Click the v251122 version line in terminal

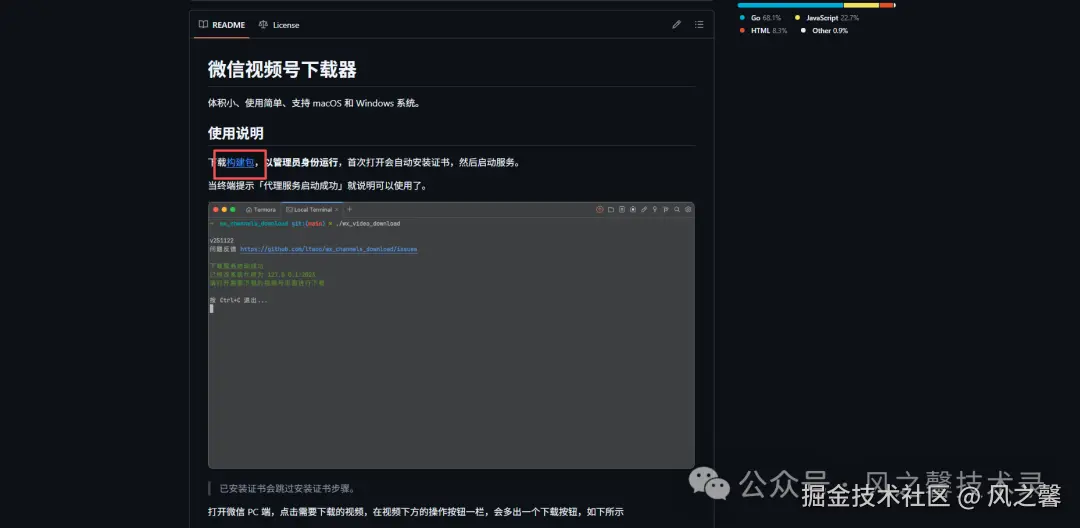[220, 241]
